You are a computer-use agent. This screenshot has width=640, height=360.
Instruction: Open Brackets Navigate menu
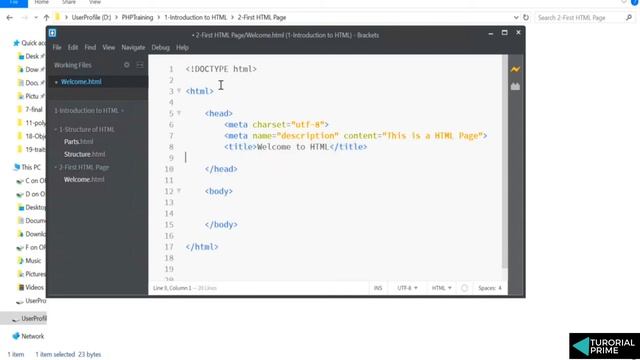click(x=133, y=47)
